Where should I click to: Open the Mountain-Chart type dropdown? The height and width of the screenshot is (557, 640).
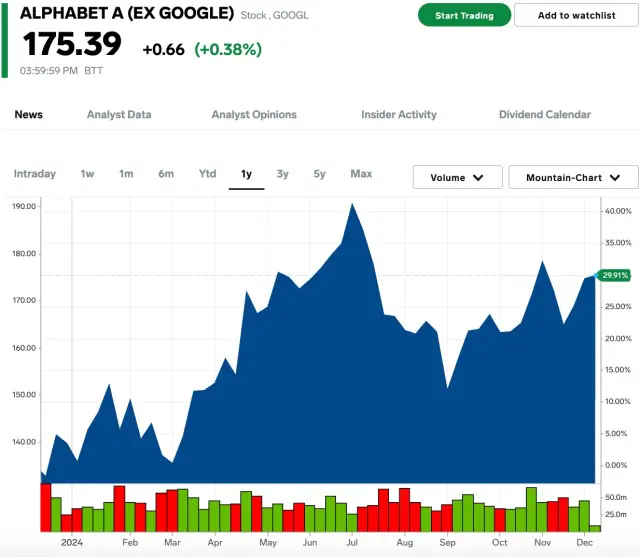point(573,177)
